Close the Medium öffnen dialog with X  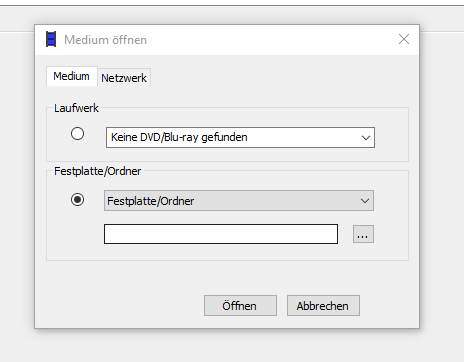(404, 39)
